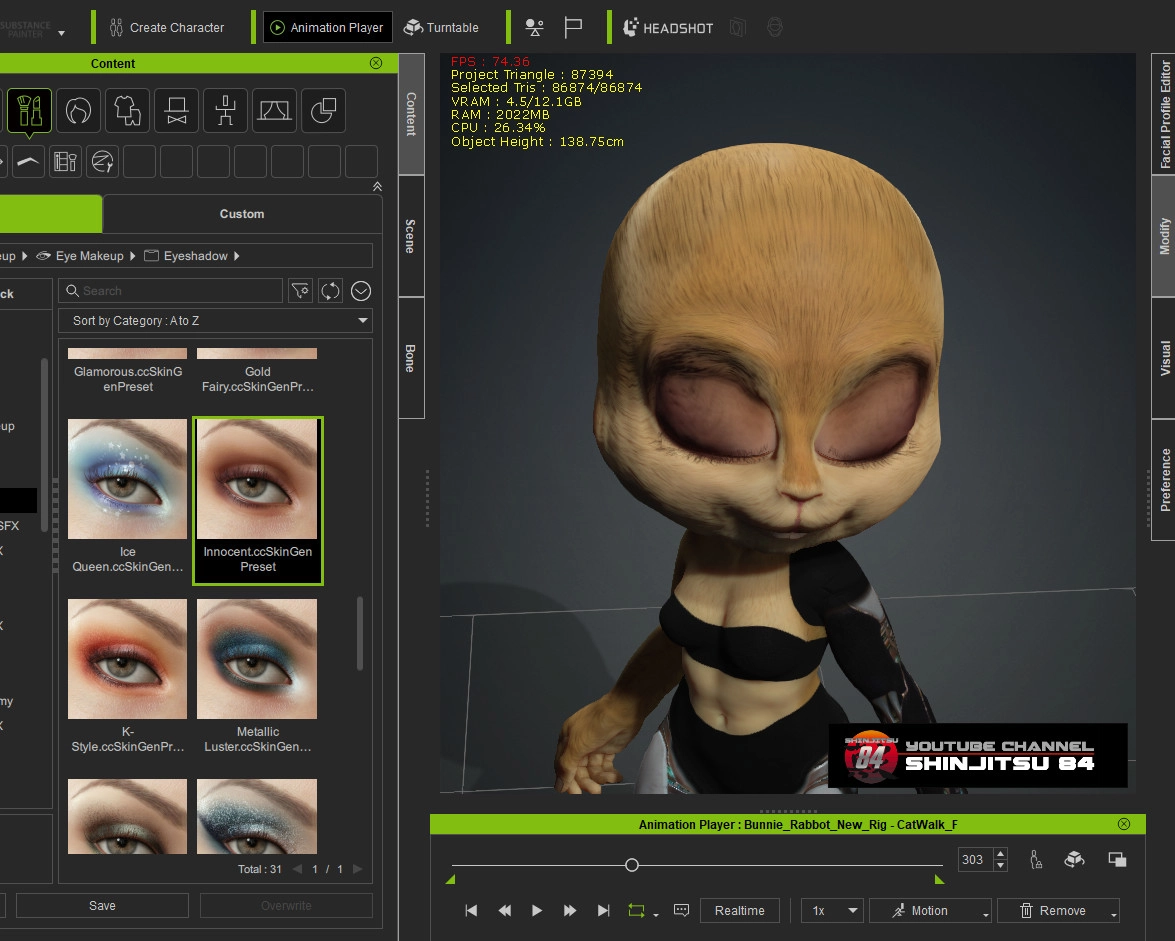Click the refresh icon beside search
The height and width of the screenshot is (941, 1175).
coord(330,291)
